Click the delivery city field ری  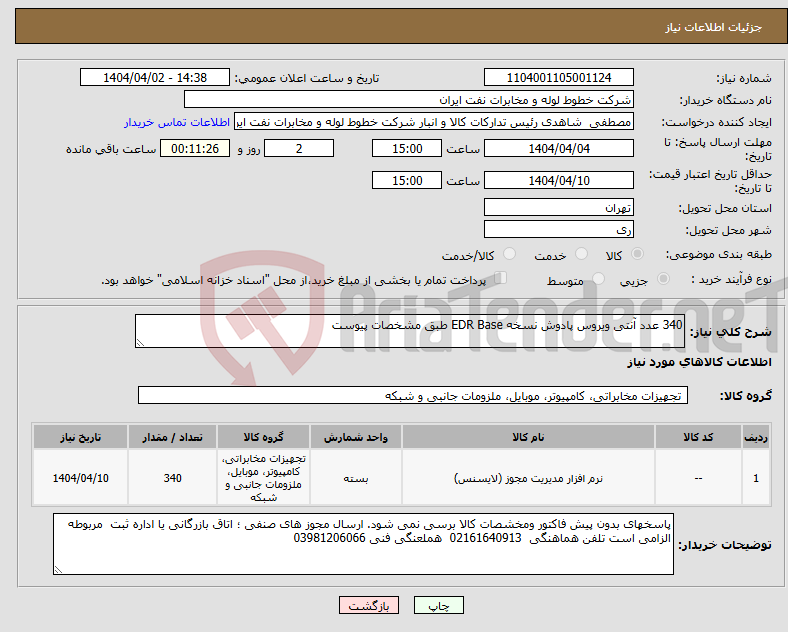pos(559,229)
